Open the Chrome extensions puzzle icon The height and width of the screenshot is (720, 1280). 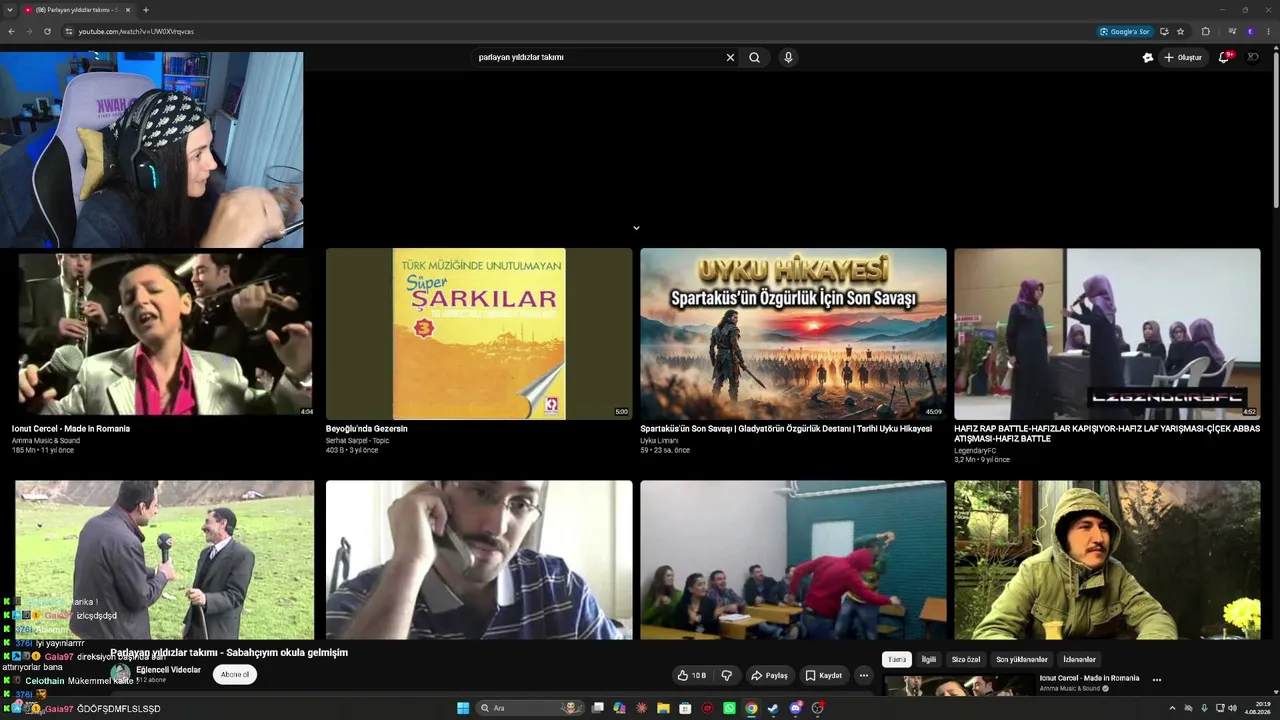[1205, 31]
